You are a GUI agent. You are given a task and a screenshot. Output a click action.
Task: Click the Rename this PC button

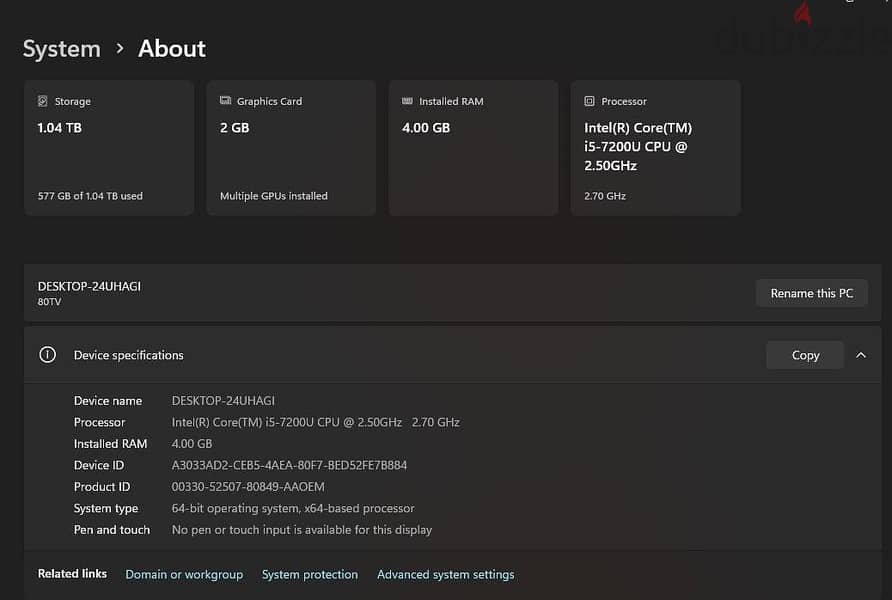pos(812,293)
